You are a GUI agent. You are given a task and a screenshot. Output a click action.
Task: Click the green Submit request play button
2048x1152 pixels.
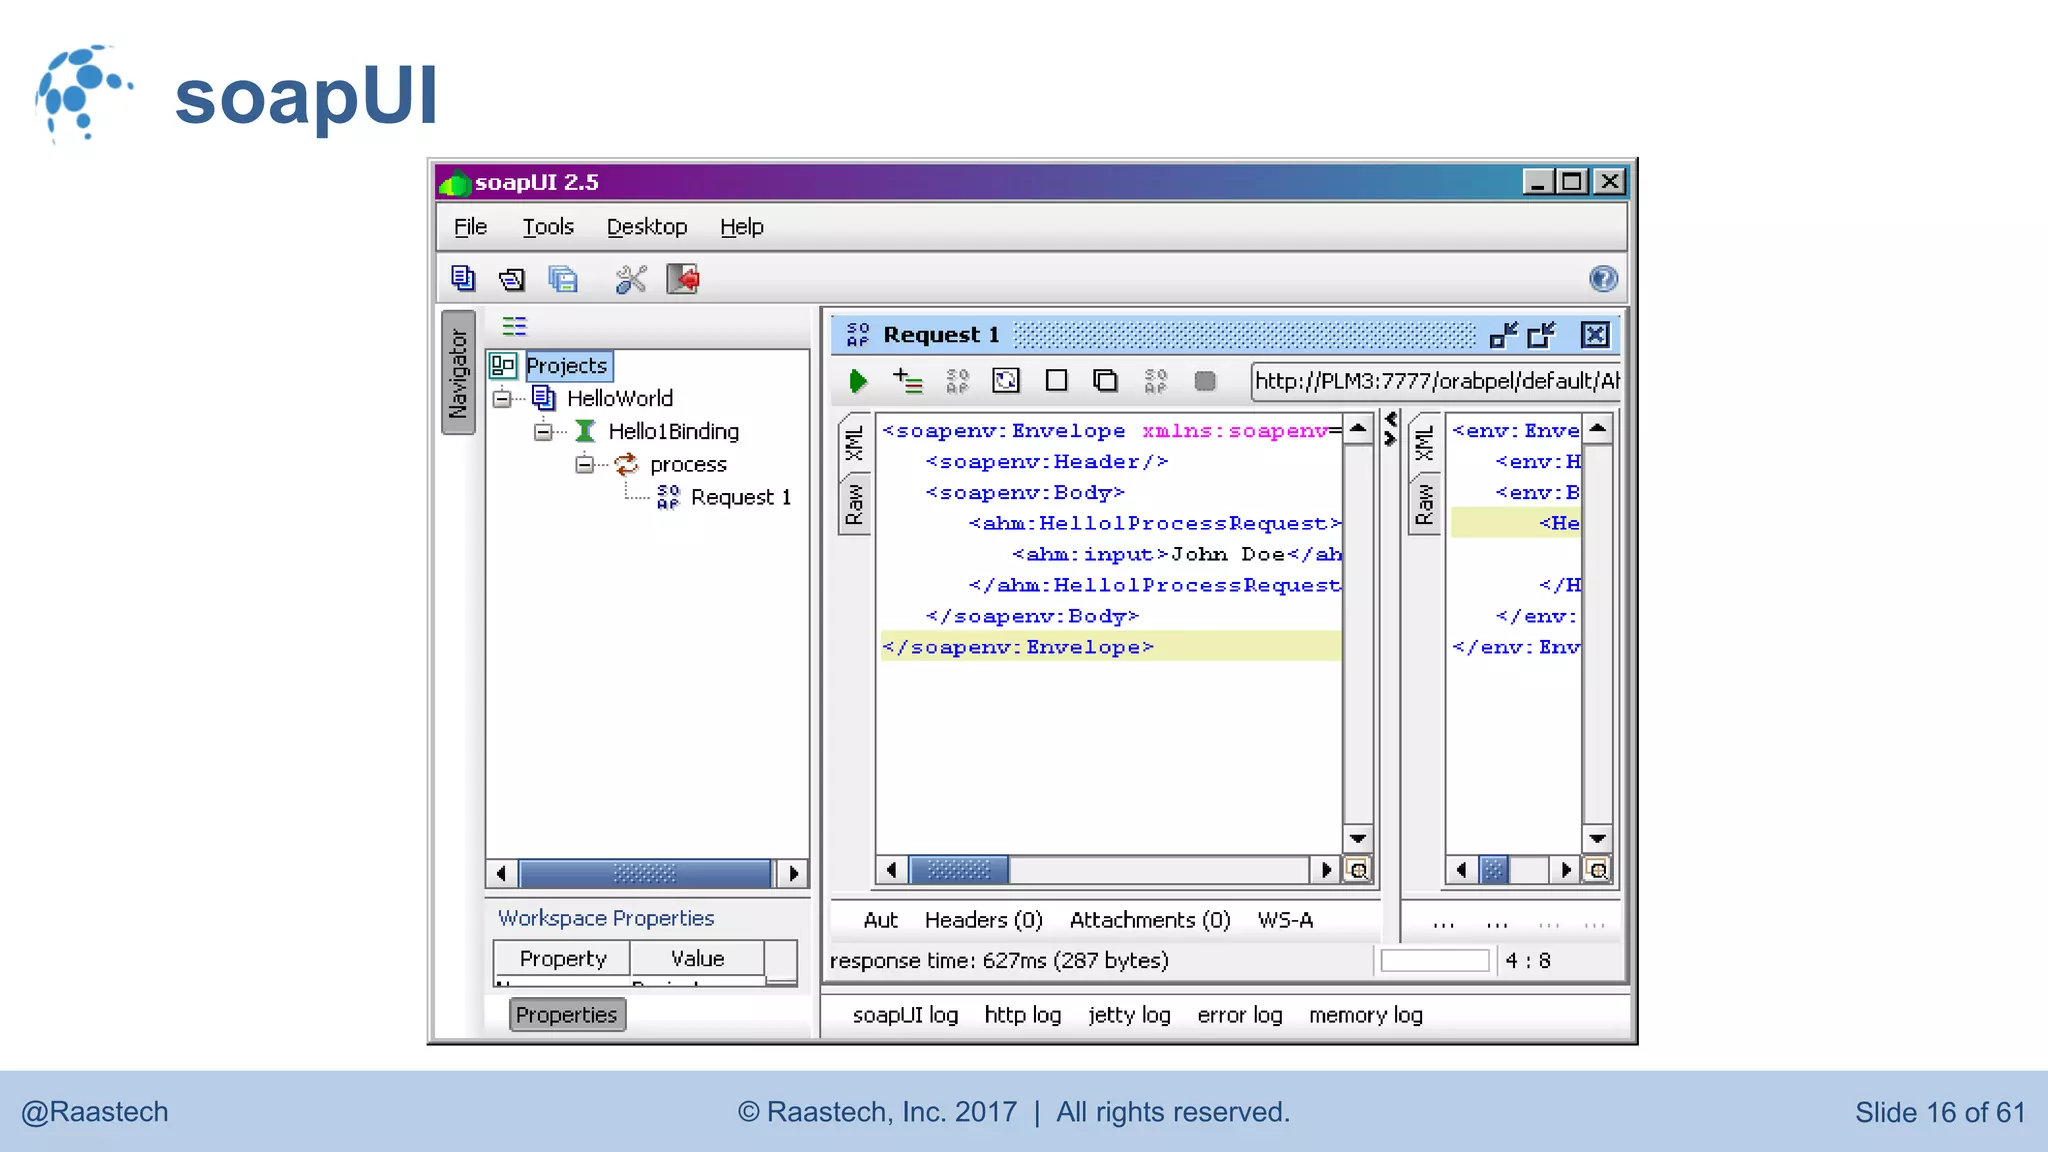(x=857, y=381)
